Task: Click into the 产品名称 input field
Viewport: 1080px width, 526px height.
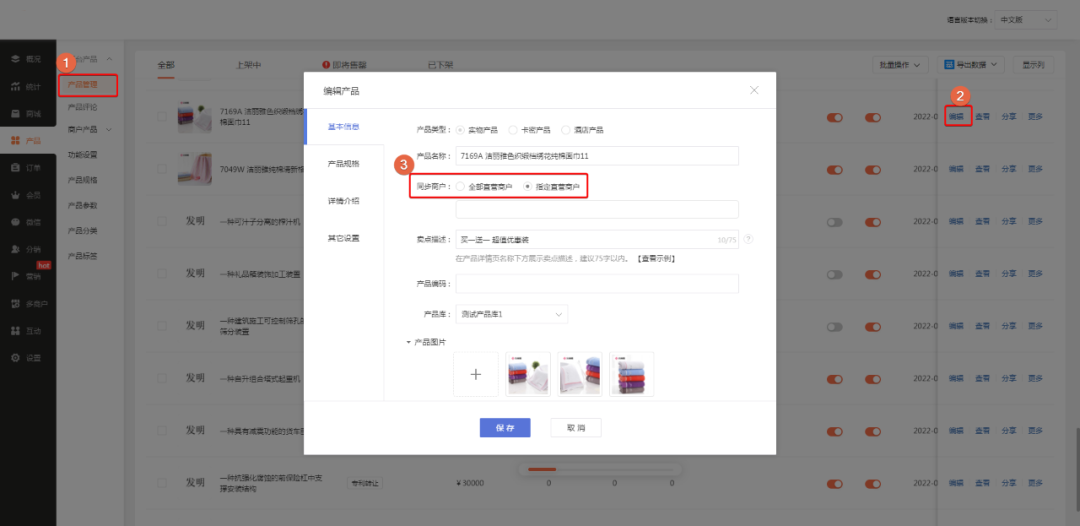Action: 597,156
